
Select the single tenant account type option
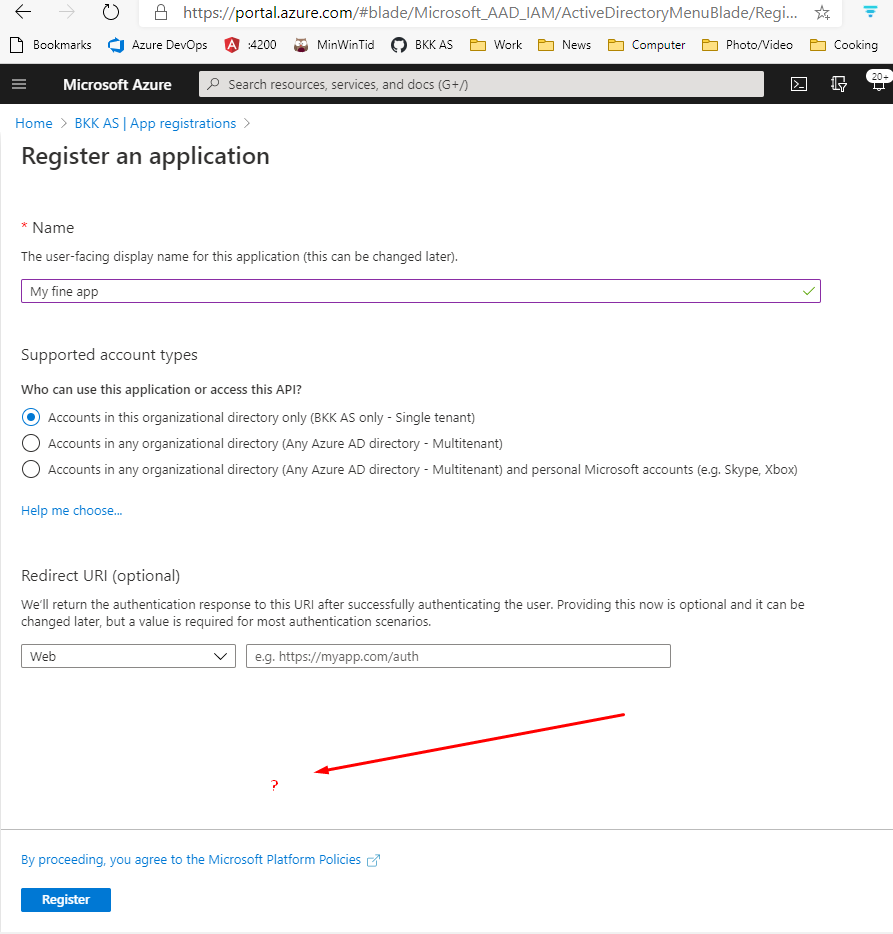[30, 417]
